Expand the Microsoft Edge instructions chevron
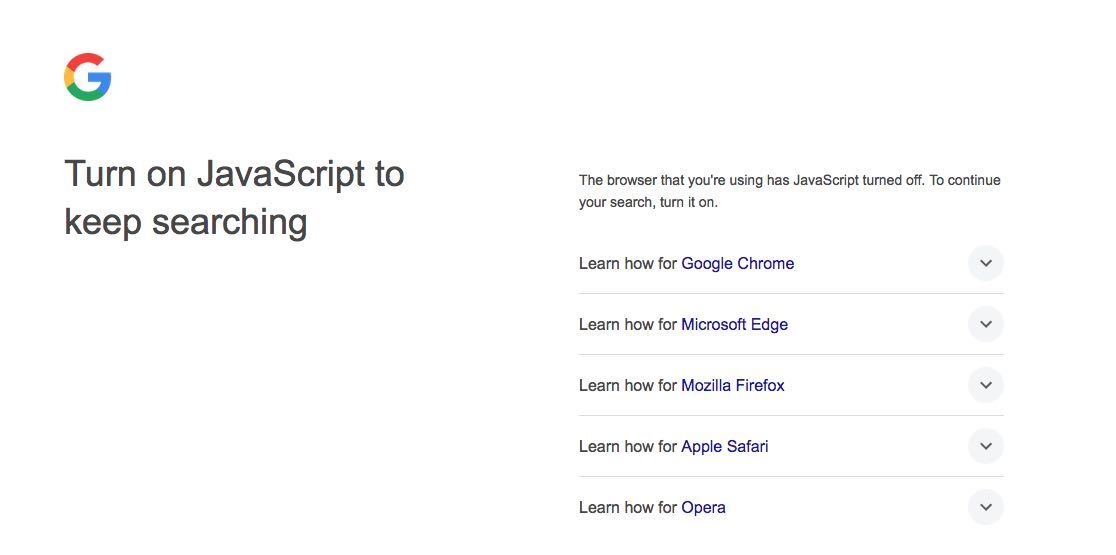This screenshot has width=1116, height=555. click(986, 324)
